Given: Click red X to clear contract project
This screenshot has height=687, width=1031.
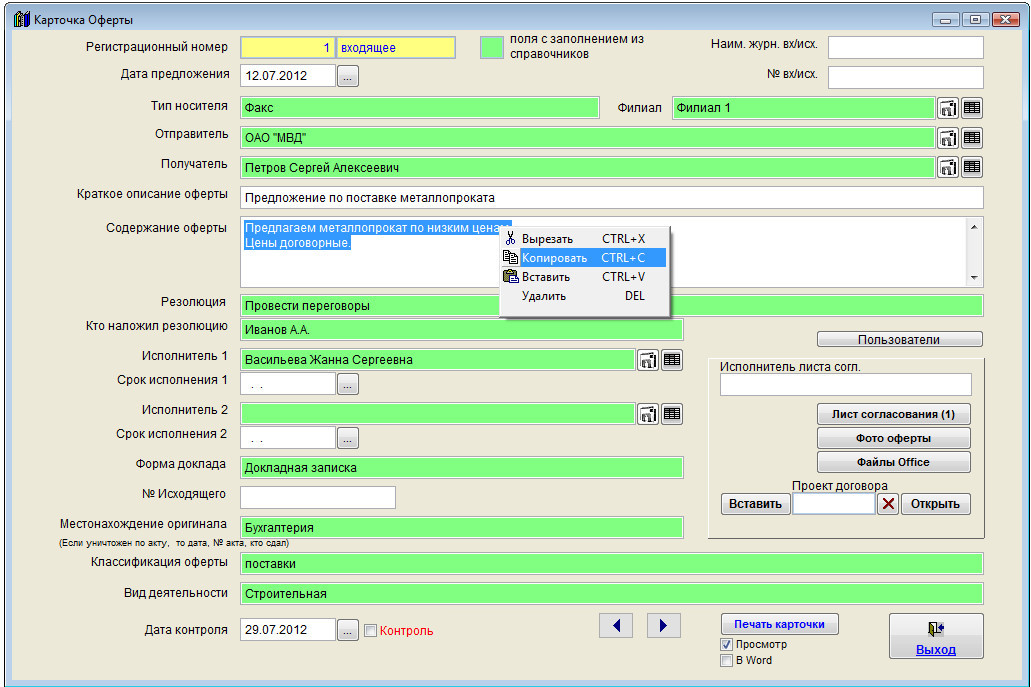Looking at the screenshot, I should point(887,504).
